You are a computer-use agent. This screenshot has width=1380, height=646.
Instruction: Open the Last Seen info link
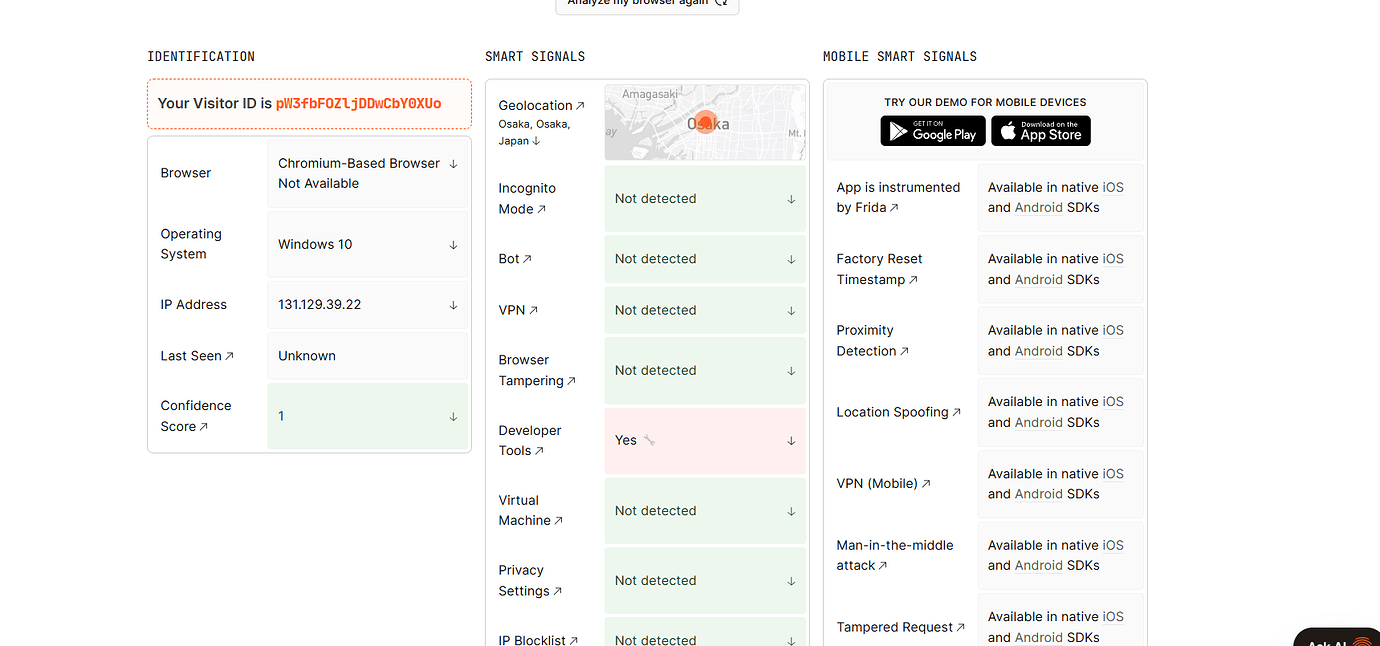[x=197, y=356]
